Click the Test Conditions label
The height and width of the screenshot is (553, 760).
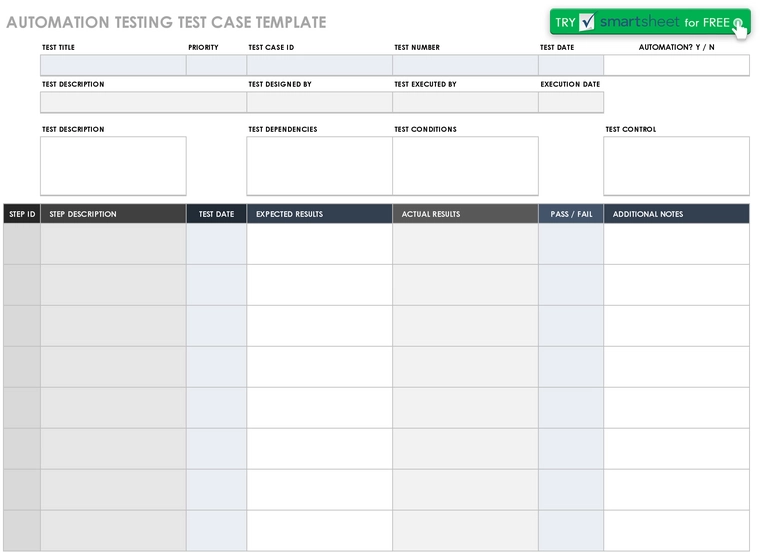[426, 129]
